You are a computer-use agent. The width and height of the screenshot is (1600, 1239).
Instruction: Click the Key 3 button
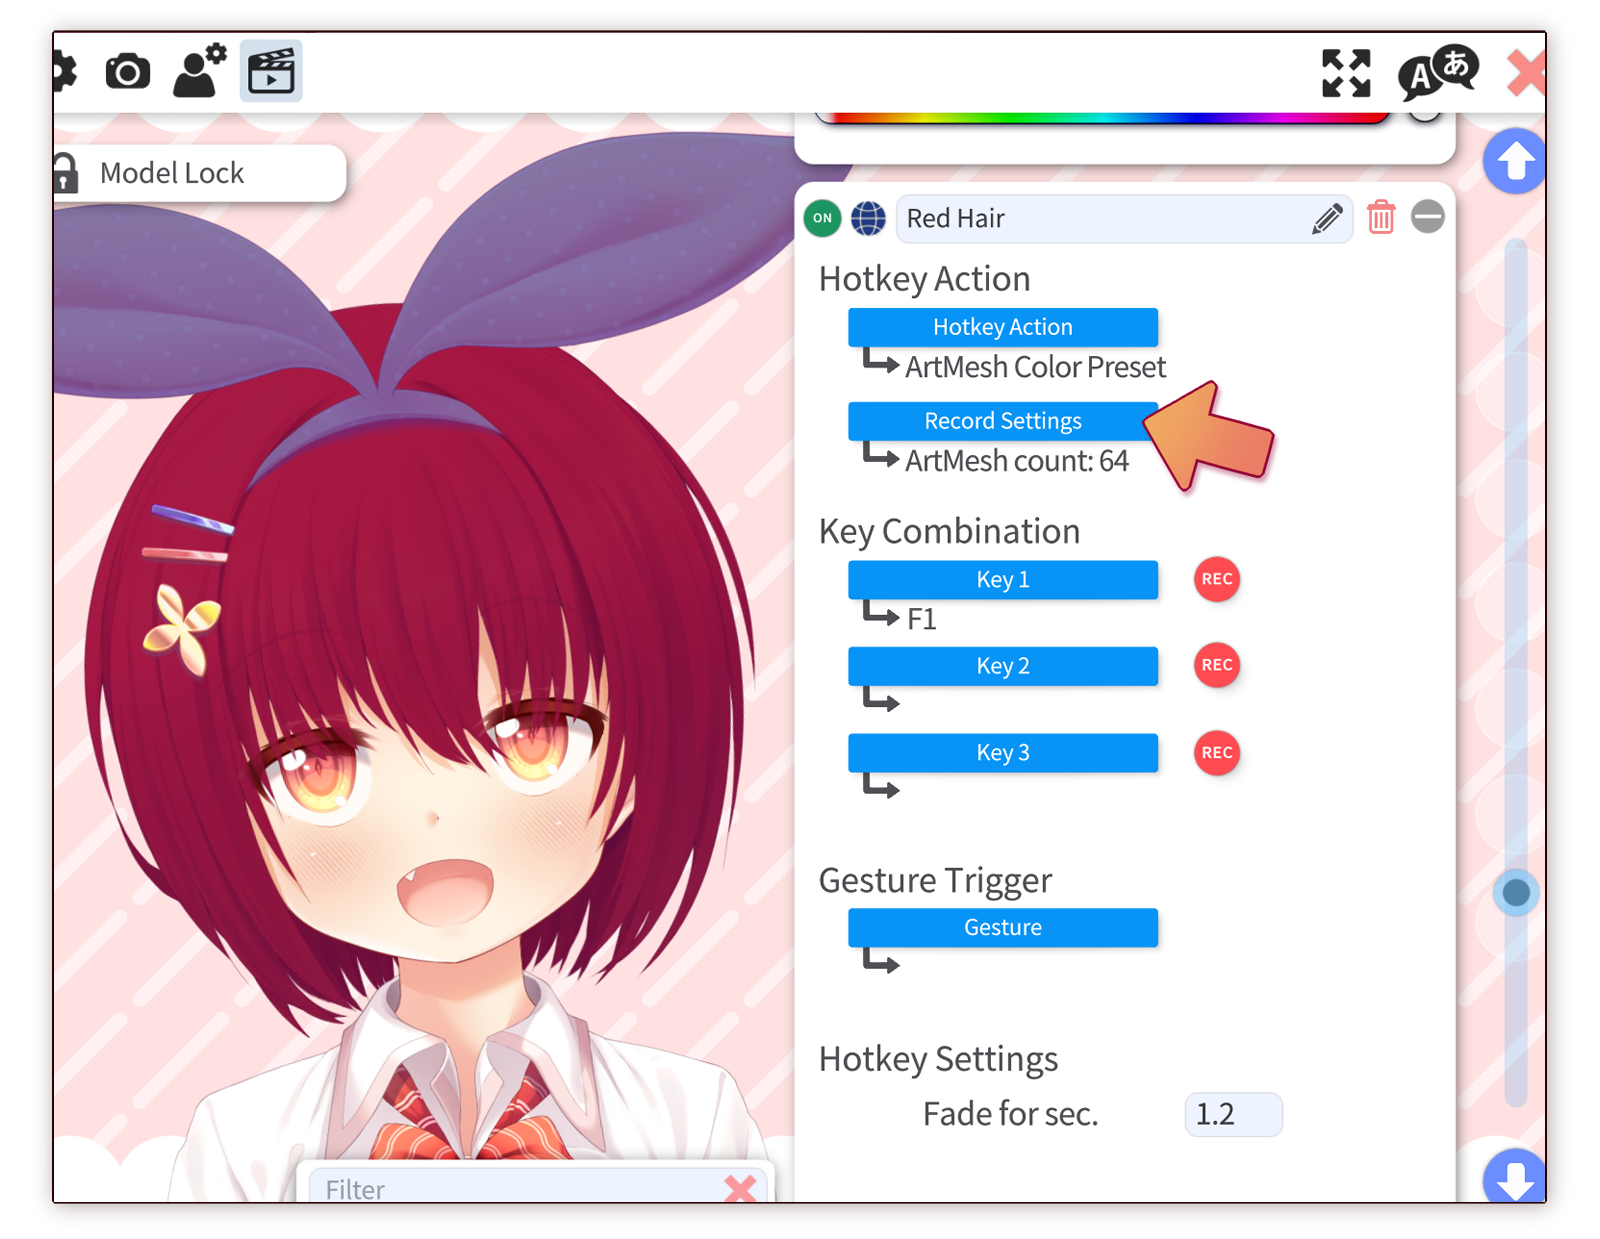click(x=1003, y=753)
